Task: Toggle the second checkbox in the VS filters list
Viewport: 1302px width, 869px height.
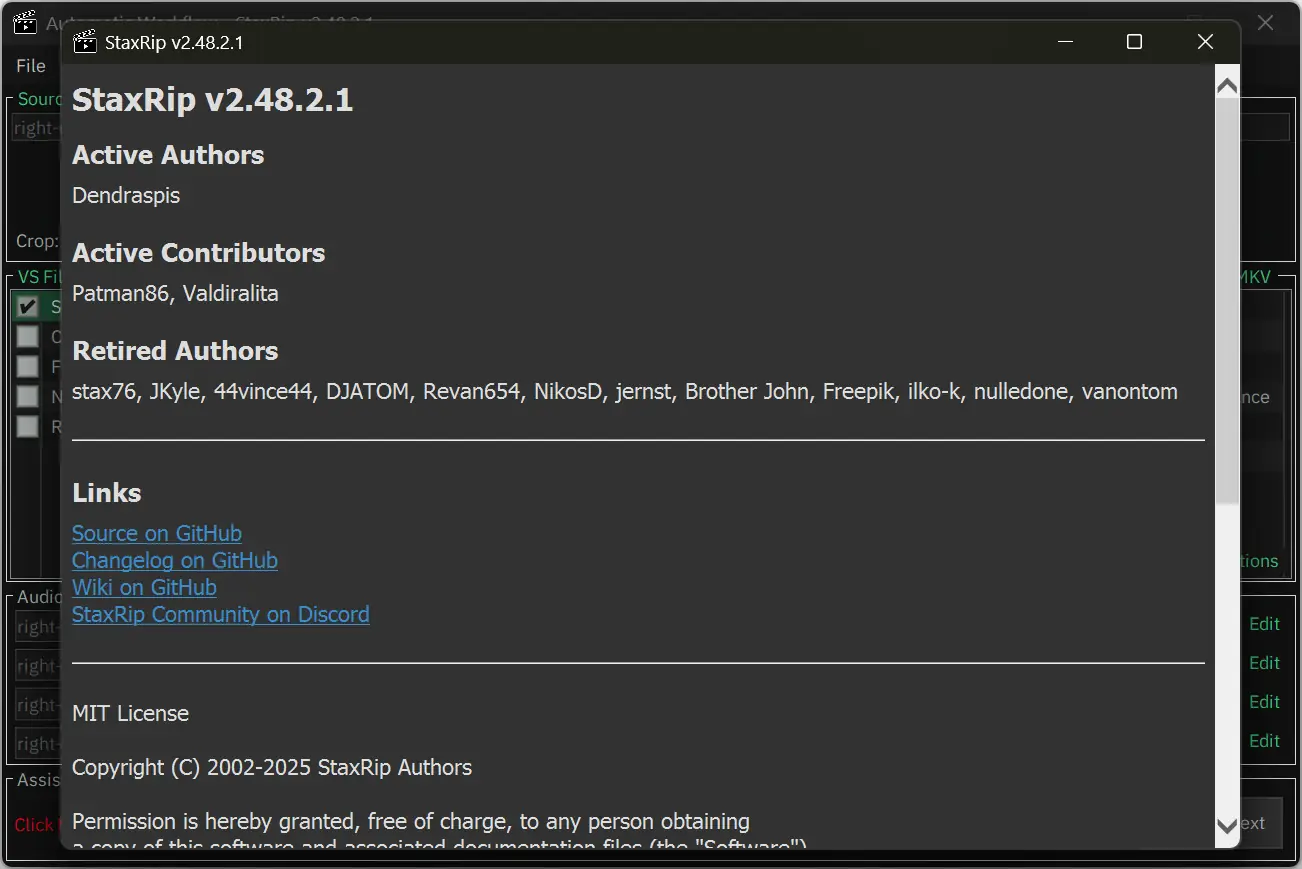Action: pyautogui.click(x=28, y=337)
